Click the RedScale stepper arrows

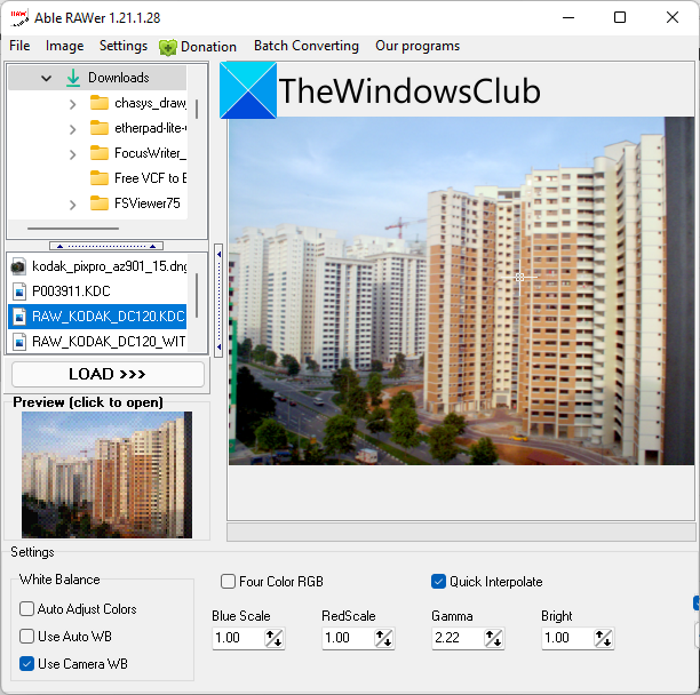[383, 638]
